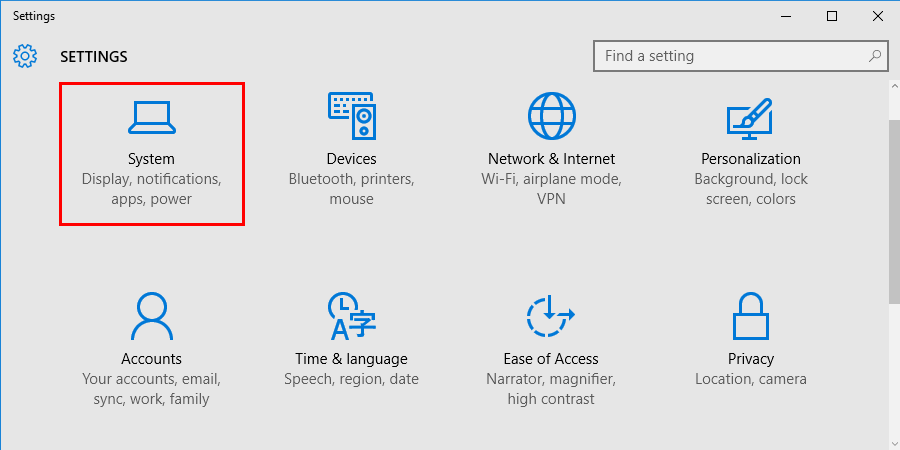The height and width of the screenshot is (450, 900).
Task: Click the Network & Internet globe icon
Action: point(551,117)
